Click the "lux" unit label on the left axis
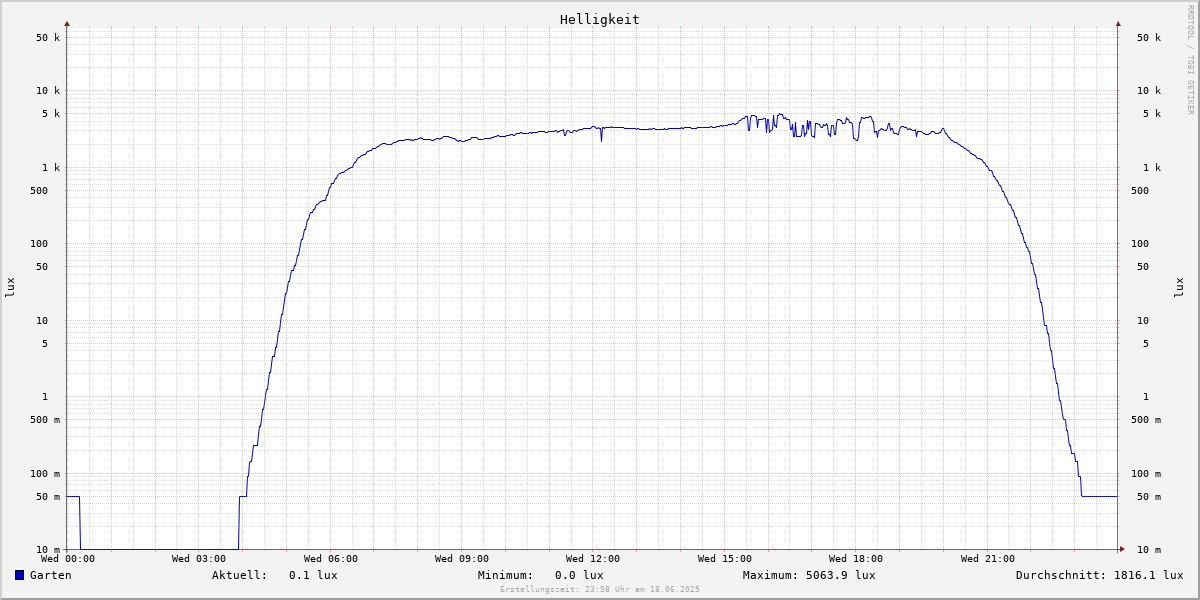The image size is (1200, 600). (x=10, y=287)
